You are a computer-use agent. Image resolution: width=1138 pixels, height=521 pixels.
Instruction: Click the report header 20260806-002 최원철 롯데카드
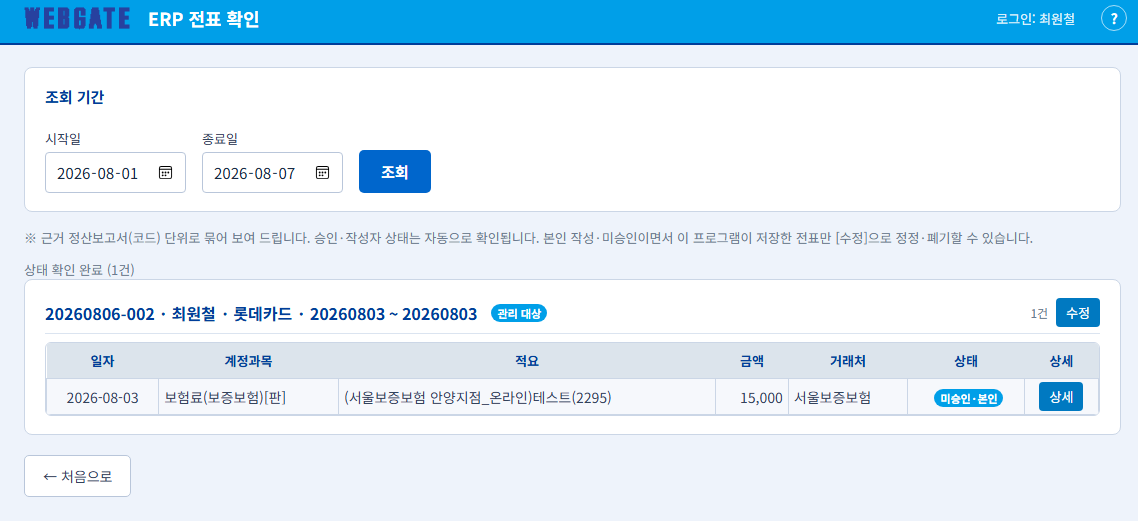click(261, 314)
